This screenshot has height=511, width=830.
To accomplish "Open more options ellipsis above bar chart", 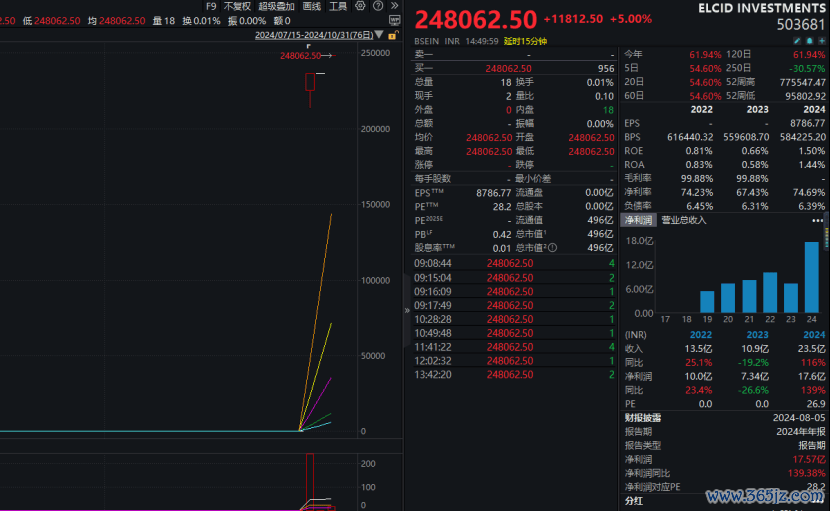I will [817, 220].
